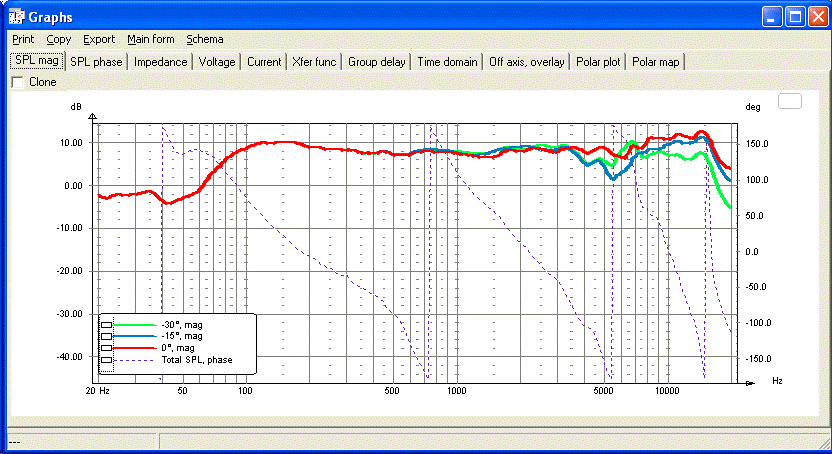Open the Schema menu

click(204, 39)
